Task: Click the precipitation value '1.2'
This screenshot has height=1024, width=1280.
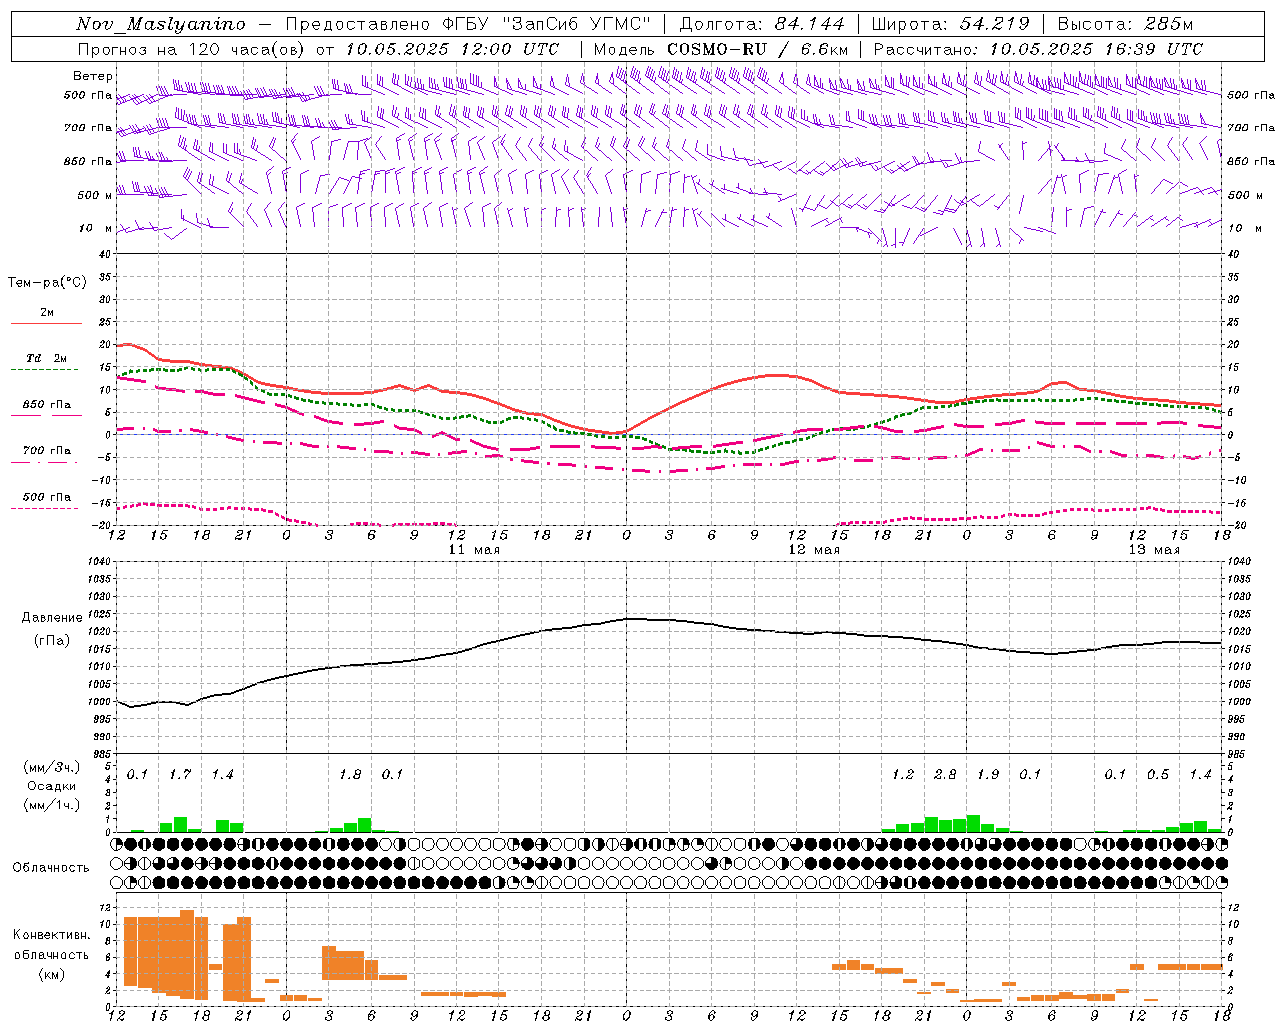Action: pyautogui.click(x=903, y=775)
